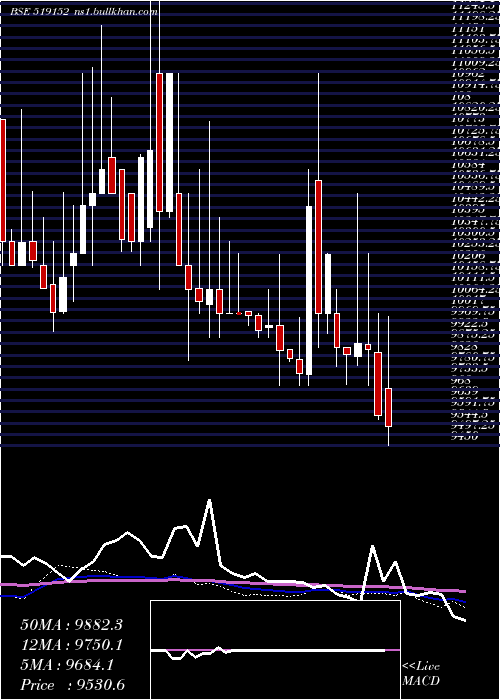The image size is (500, 700).
Task: Click the BSE 519152 ticker label
Action: pyautogui.click(x=39, y=12)
